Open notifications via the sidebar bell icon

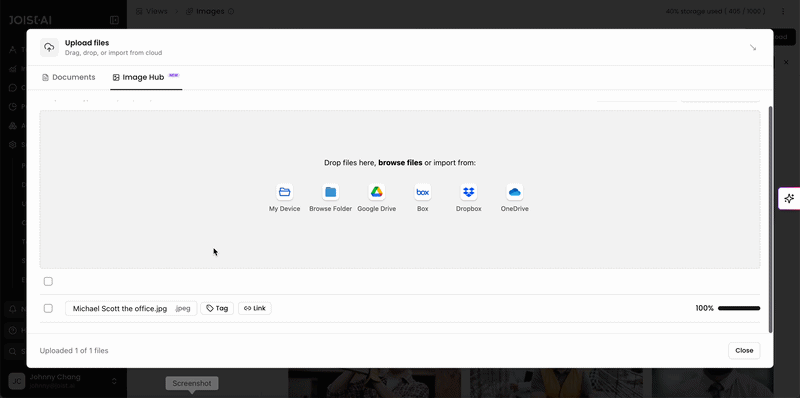(13, 309)
